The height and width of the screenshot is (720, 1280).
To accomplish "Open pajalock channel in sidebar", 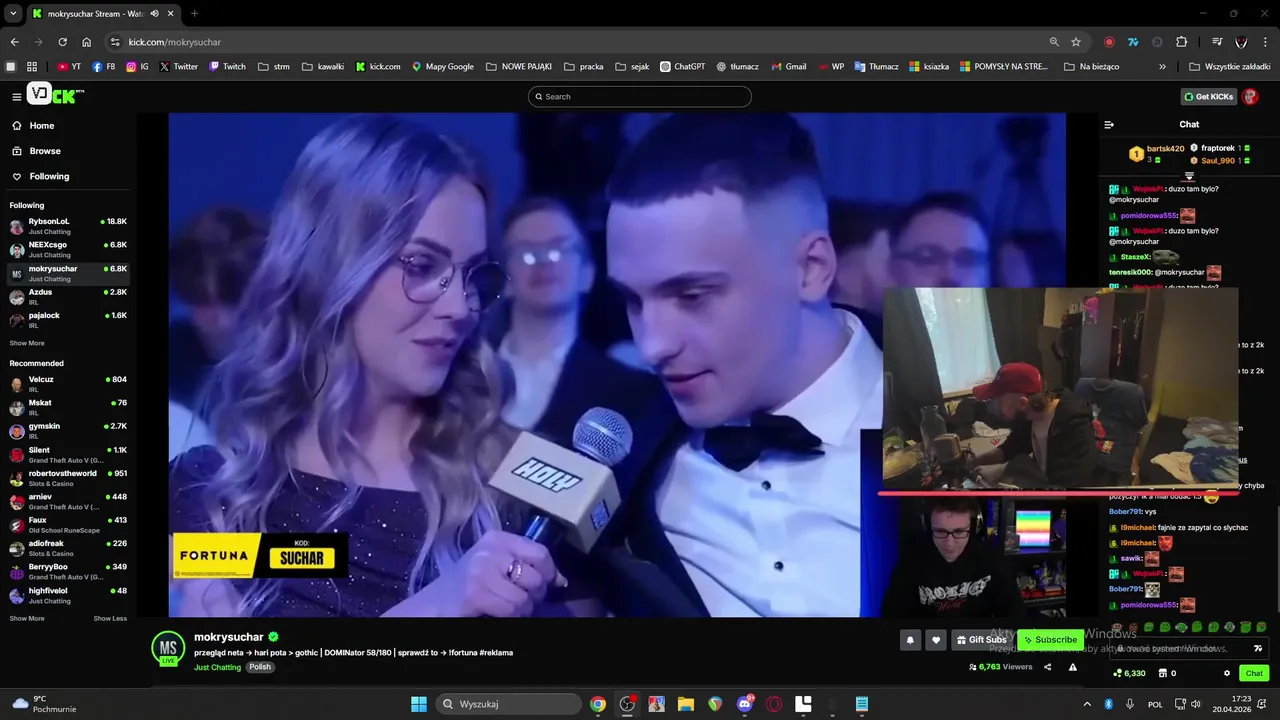I will click(68, 320).
